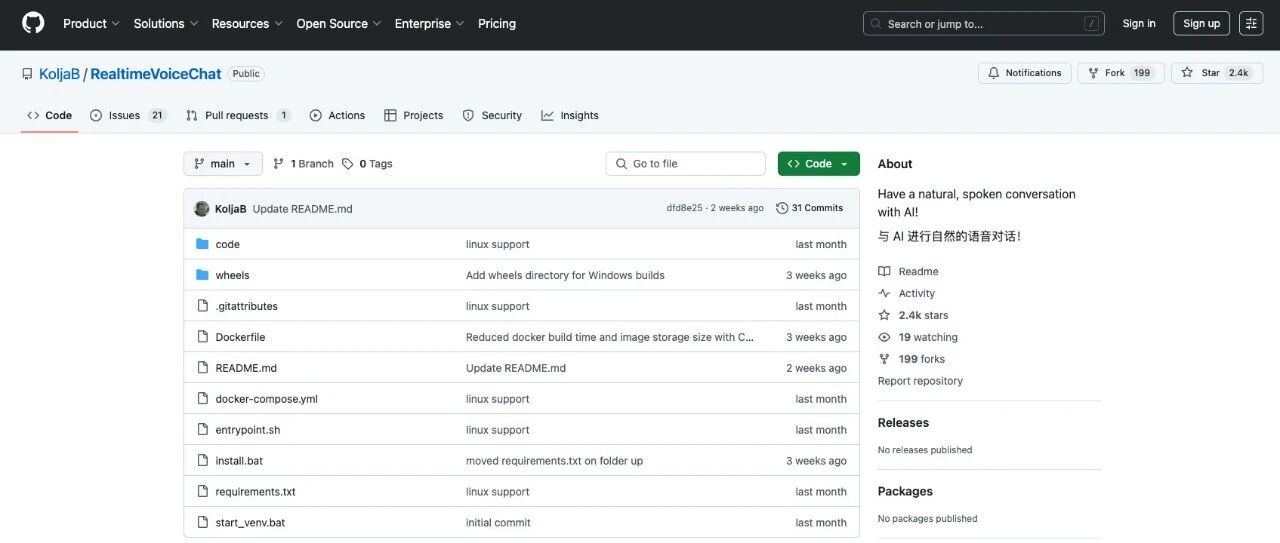Click the GitHub logo icon
This screenshot has width=1280, height=543.
coord(33,23)
